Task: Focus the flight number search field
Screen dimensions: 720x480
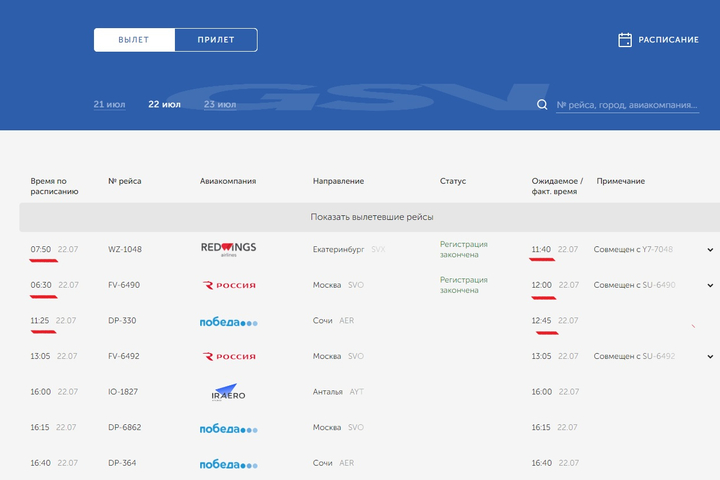Action: [627, 105]
